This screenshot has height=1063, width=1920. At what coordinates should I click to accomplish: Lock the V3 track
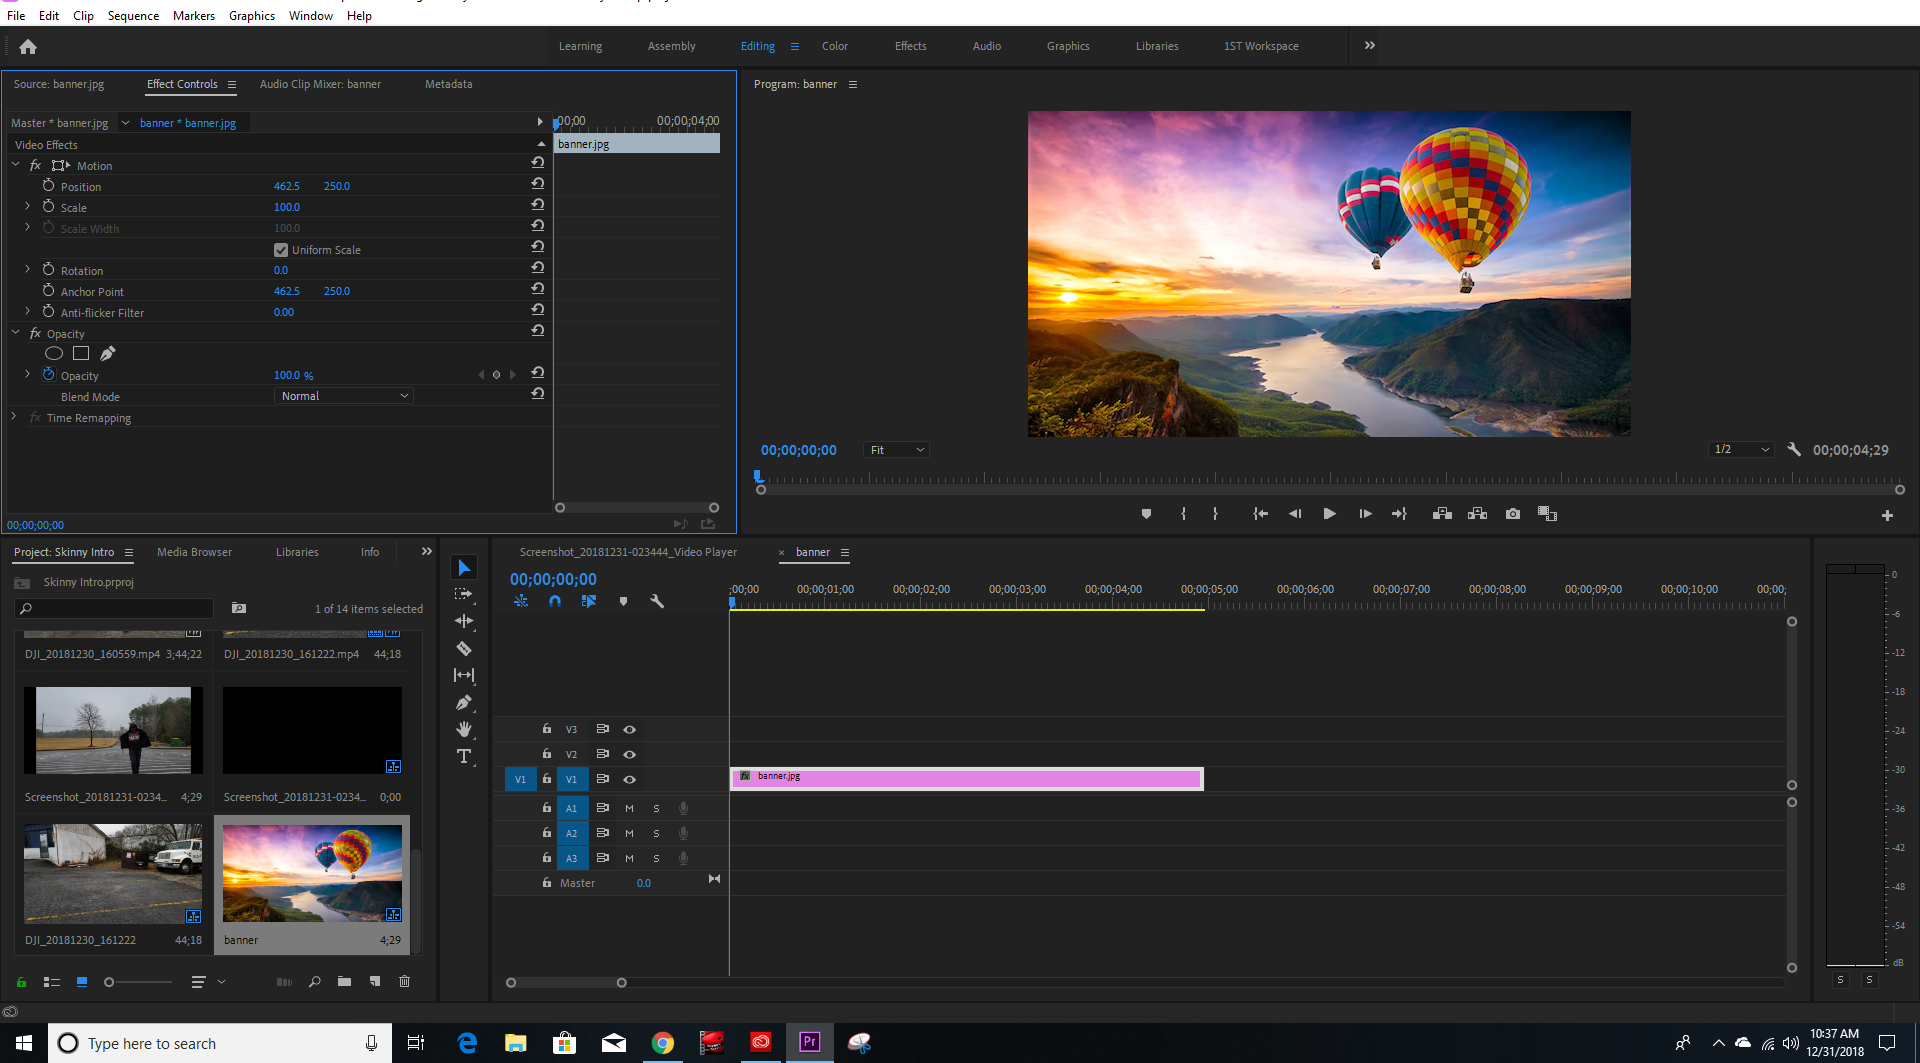coord(546,729)
